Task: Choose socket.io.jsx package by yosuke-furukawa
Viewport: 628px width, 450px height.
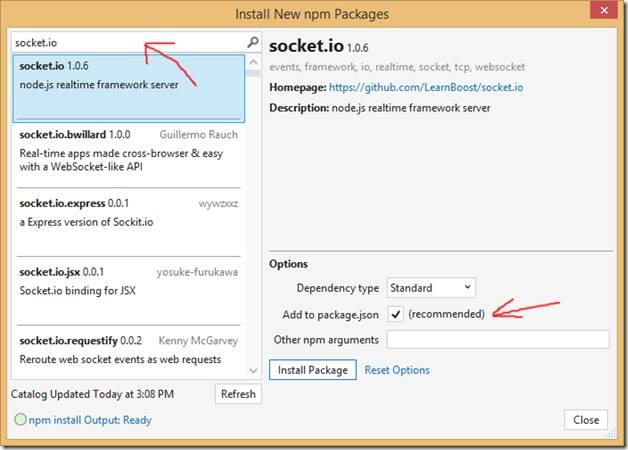Action: pyautogui.click(x=129, y=291)
